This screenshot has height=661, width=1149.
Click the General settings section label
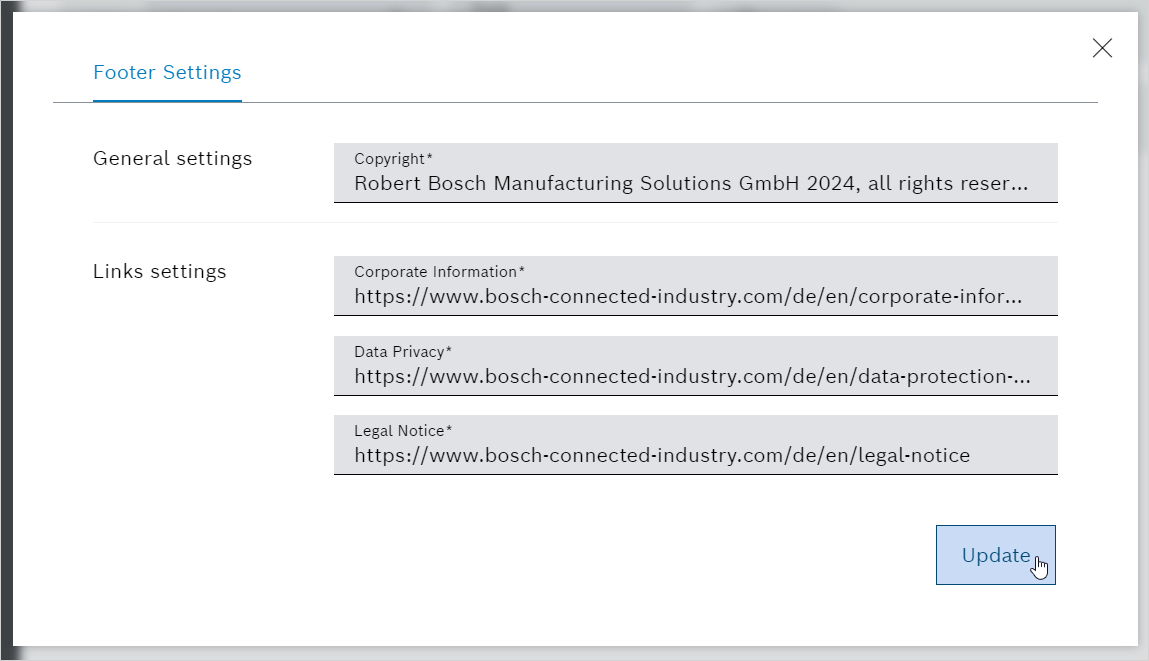pyautogui.click(x=172, y=159)
